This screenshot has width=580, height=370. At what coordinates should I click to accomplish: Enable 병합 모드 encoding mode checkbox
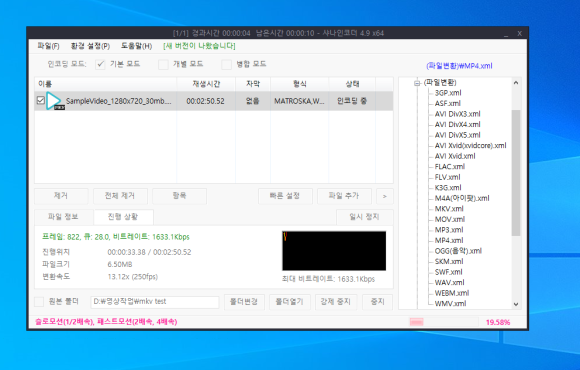point(226,64)
